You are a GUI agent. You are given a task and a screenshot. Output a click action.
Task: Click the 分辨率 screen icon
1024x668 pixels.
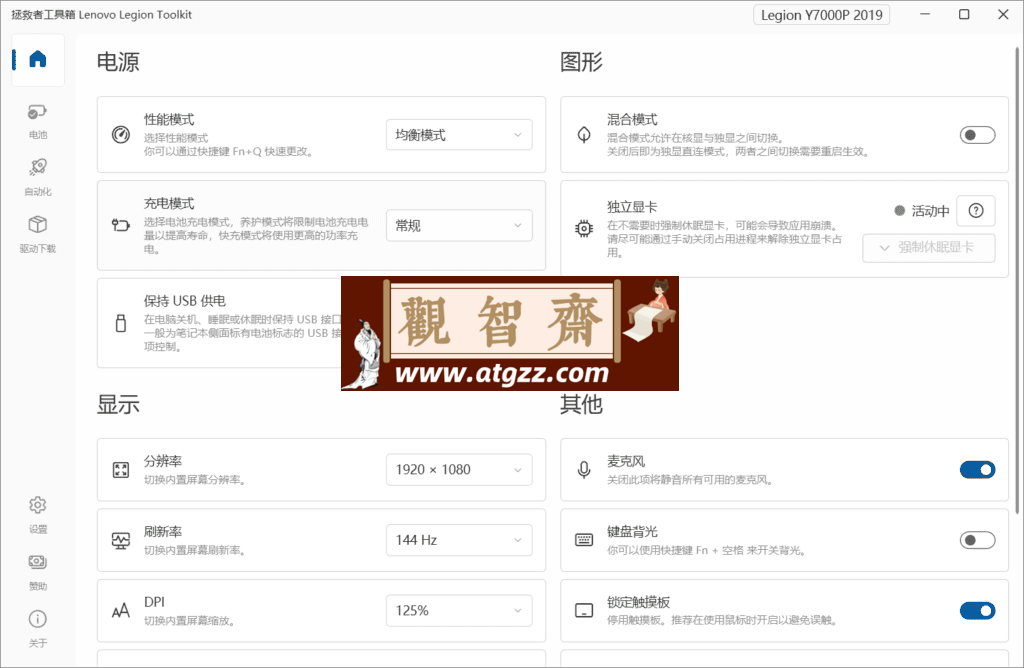[x=121, y=469]
